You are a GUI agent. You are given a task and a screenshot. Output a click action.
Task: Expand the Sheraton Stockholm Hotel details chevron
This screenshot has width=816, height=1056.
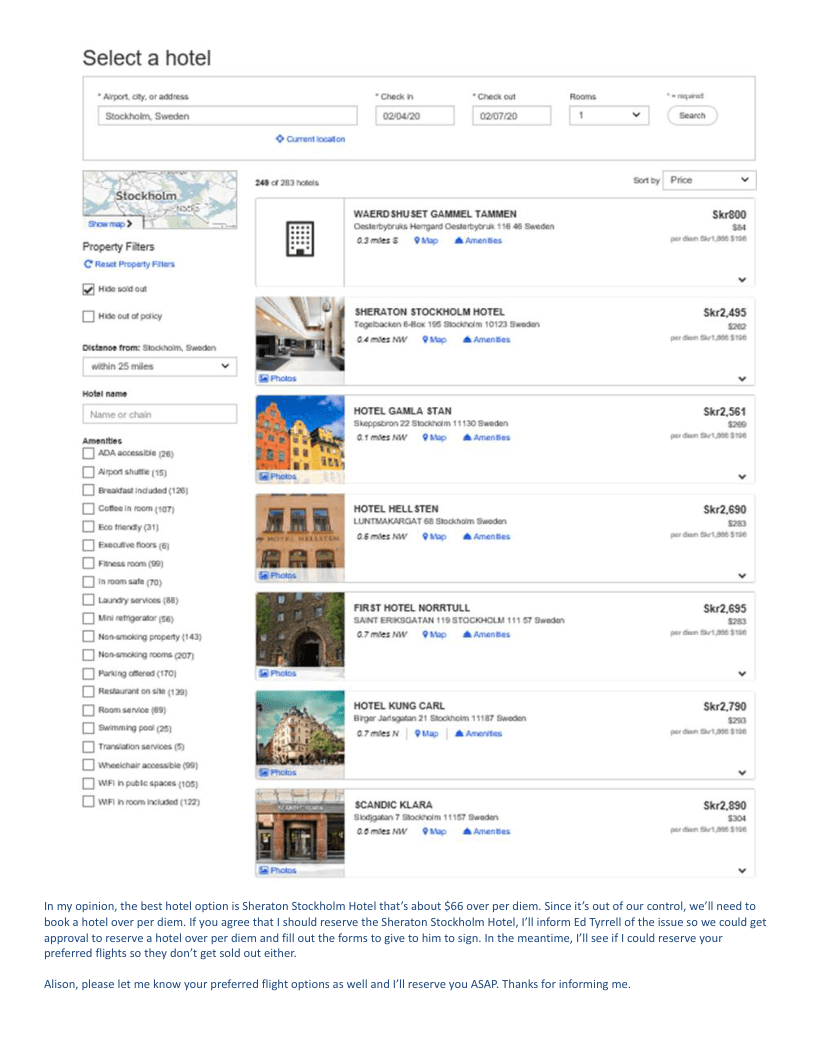click(x=742, y=379)
